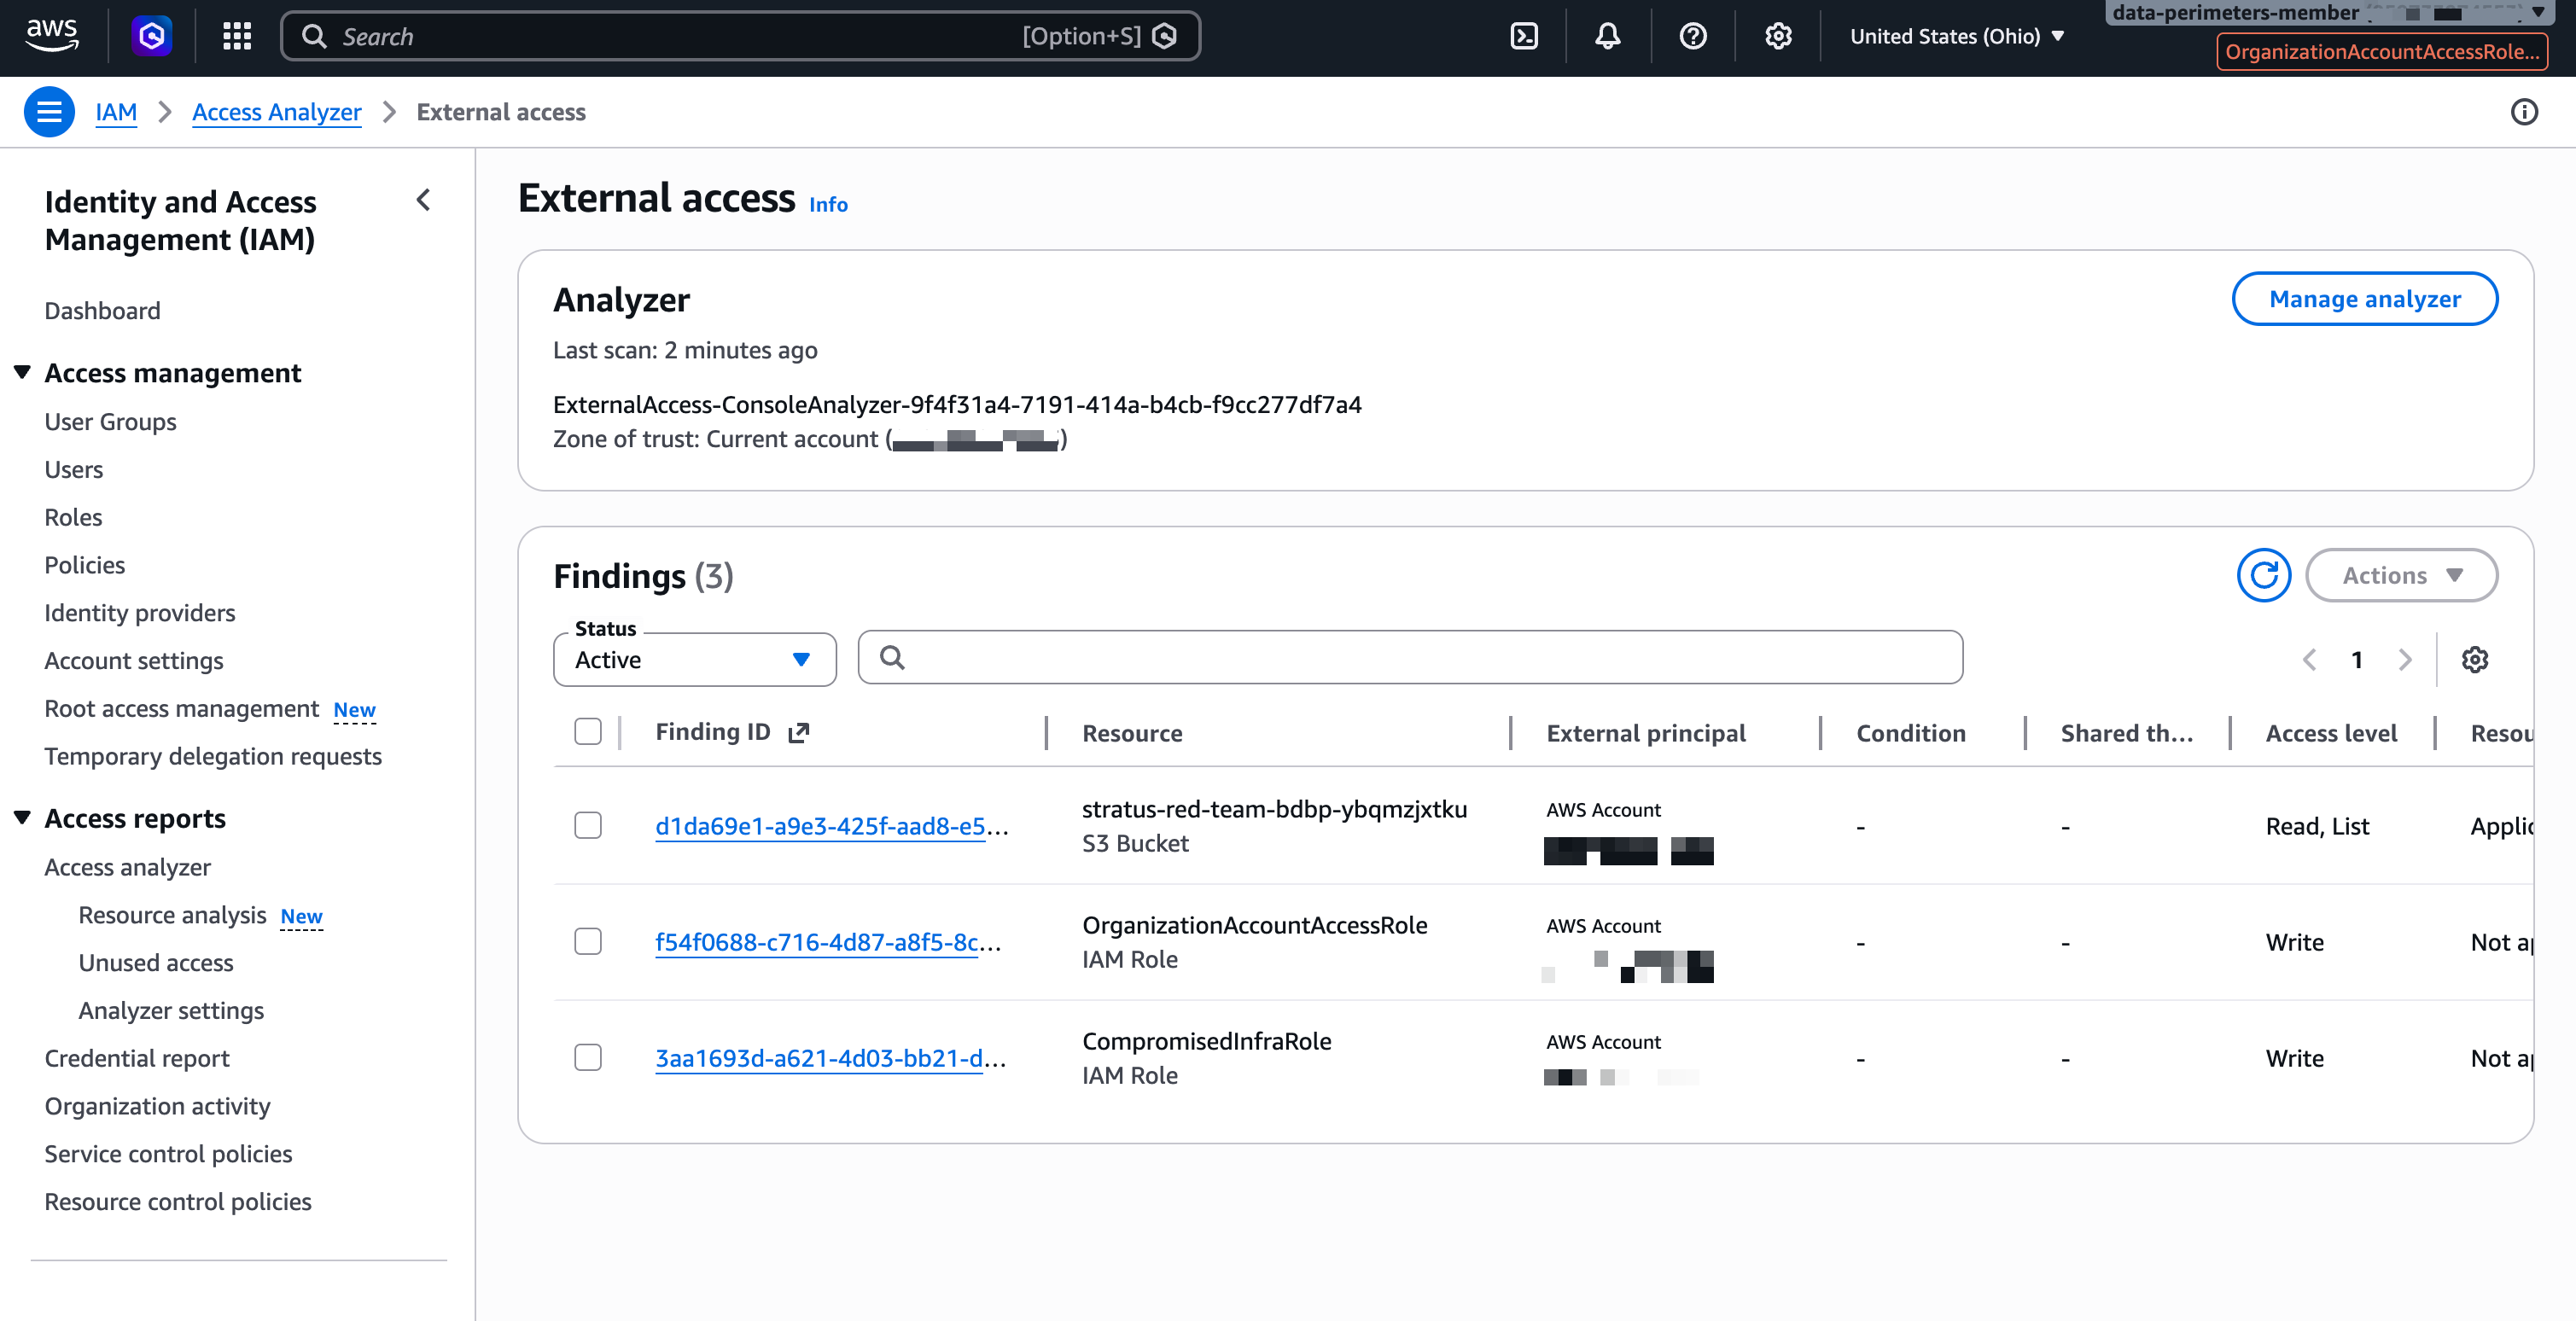Go to Policies in sidebar
Image resolution: width=2576 pixels, height=1321 pixels.
tap(85, 565)
